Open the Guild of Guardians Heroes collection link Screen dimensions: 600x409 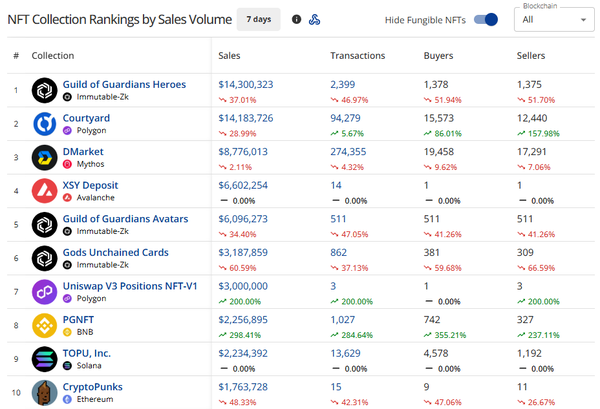click(x=124, y=85)
